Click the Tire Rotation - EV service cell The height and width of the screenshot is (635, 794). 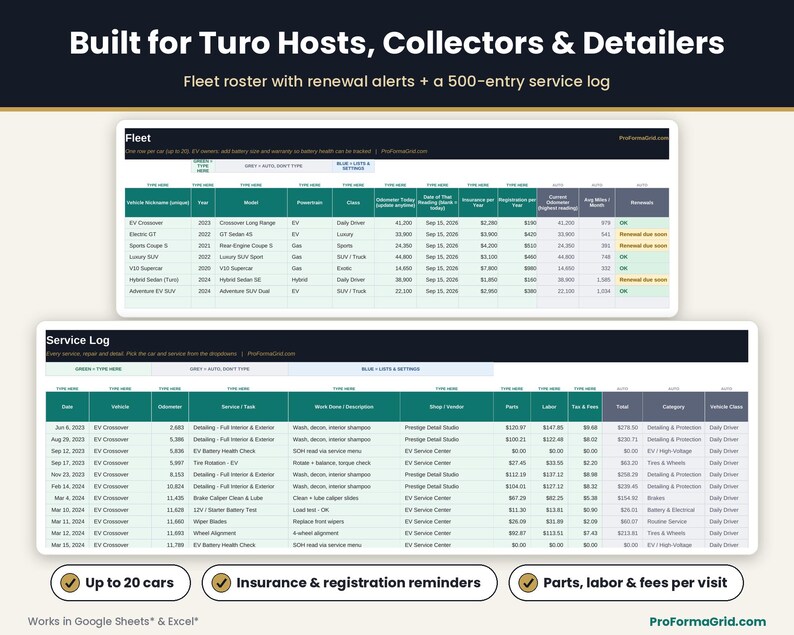(238, 463)
